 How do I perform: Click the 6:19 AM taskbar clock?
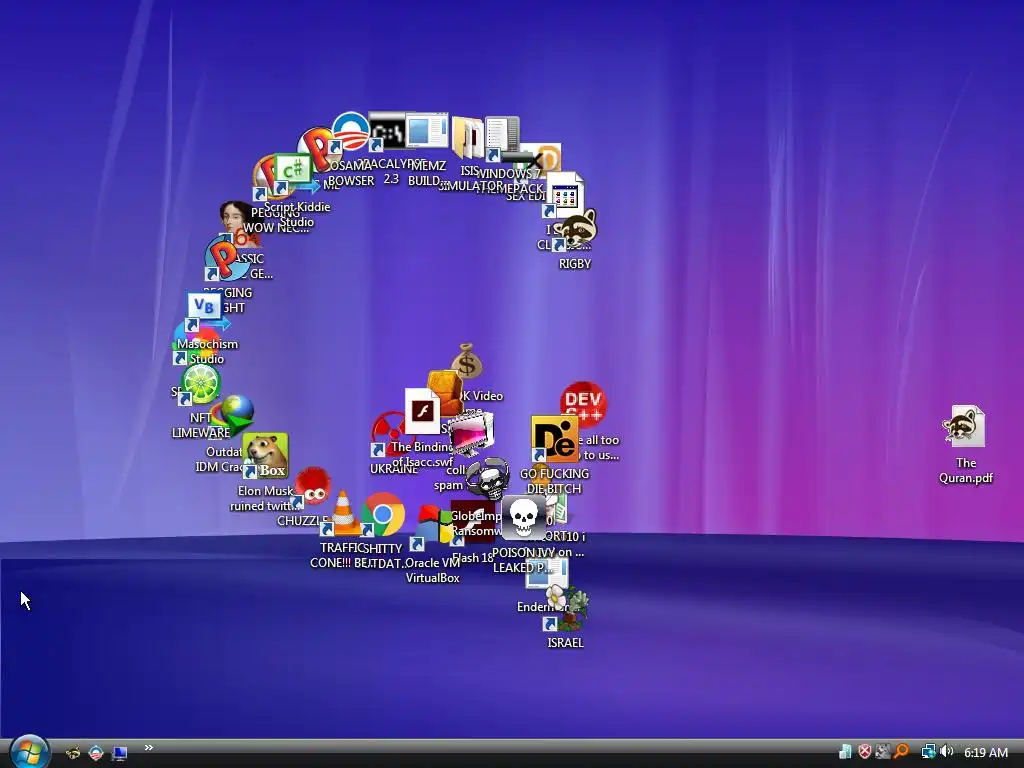pos(985,752)
